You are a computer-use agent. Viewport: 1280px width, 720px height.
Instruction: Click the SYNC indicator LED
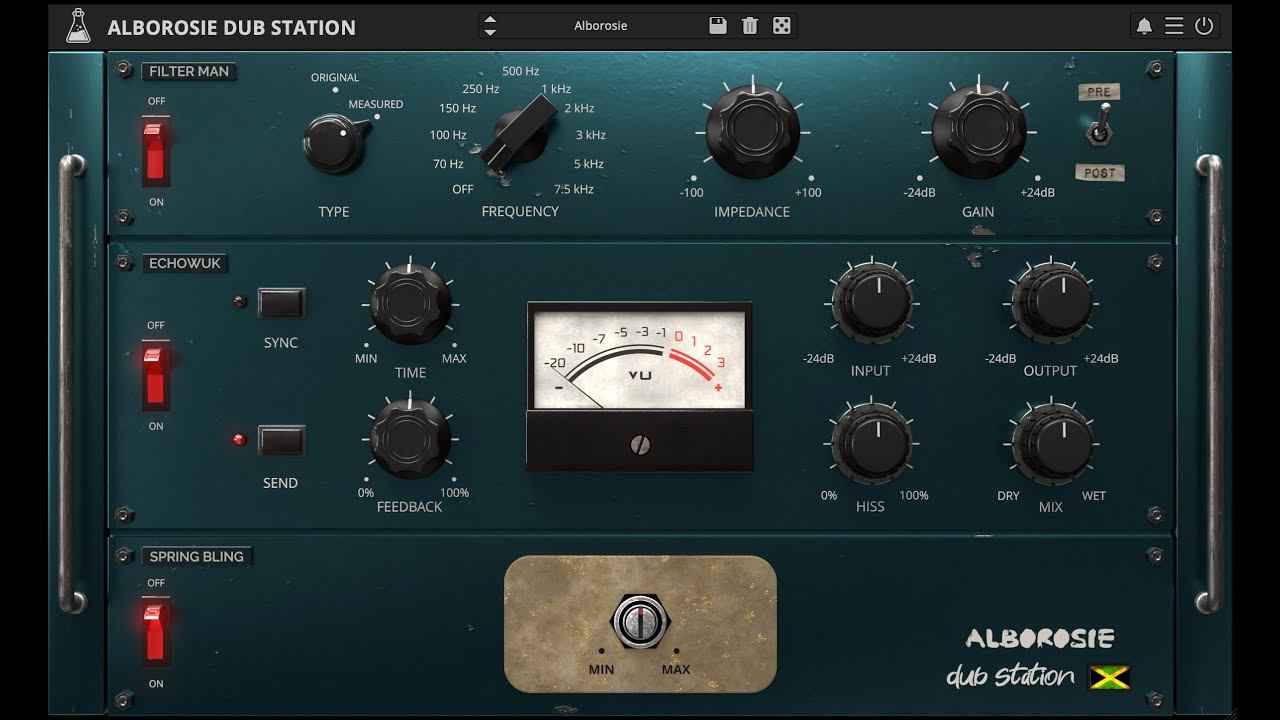tap(239, 301)
